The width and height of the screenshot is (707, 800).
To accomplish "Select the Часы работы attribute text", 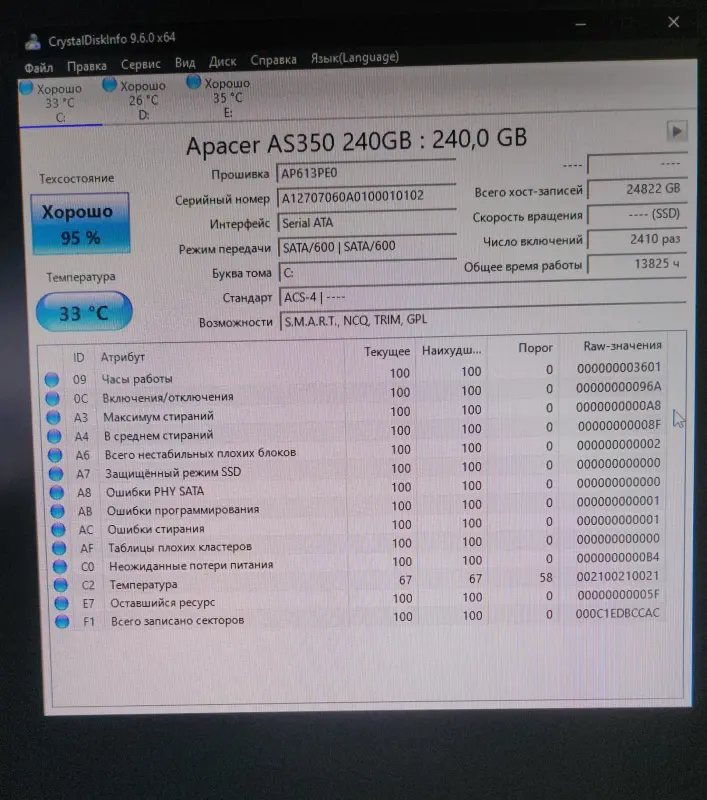I will click(x=137, y=379).
